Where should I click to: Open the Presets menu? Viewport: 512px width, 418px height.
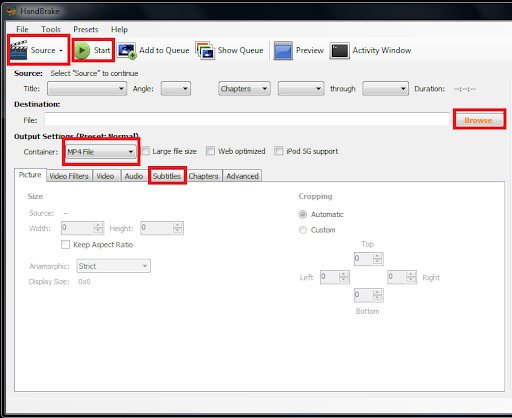click(86, 29)
